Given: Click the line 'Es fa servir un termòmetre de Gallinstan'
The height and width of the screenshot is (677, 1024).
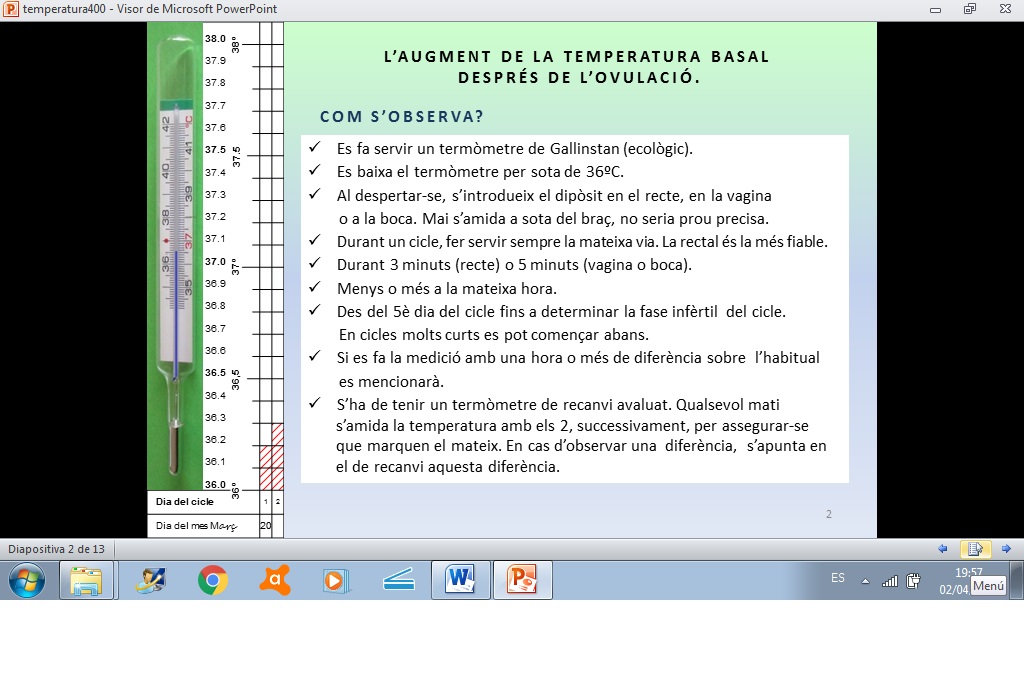Looking at the screenshot, I should 515,149.
